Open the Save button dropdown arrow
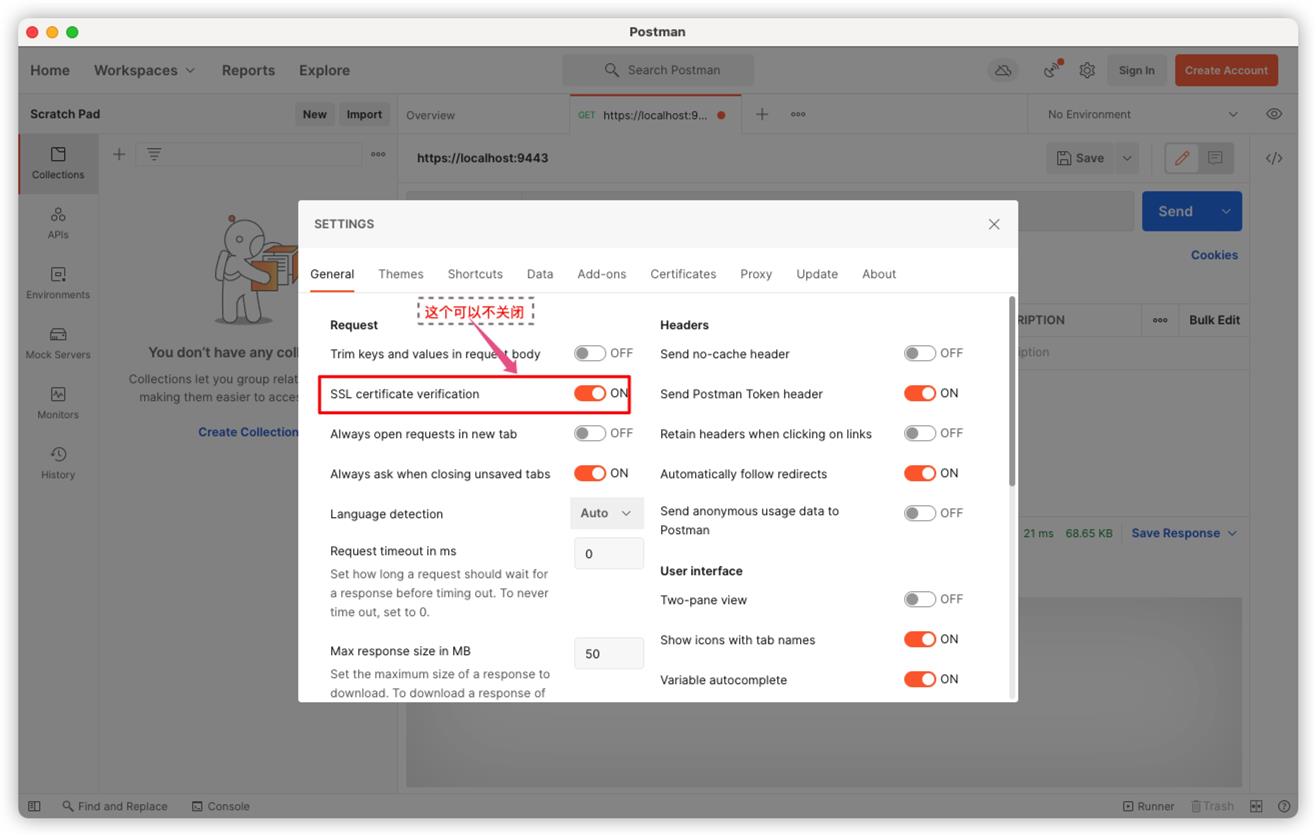This screenshot has height=836, width=1316. (1127, 158)
